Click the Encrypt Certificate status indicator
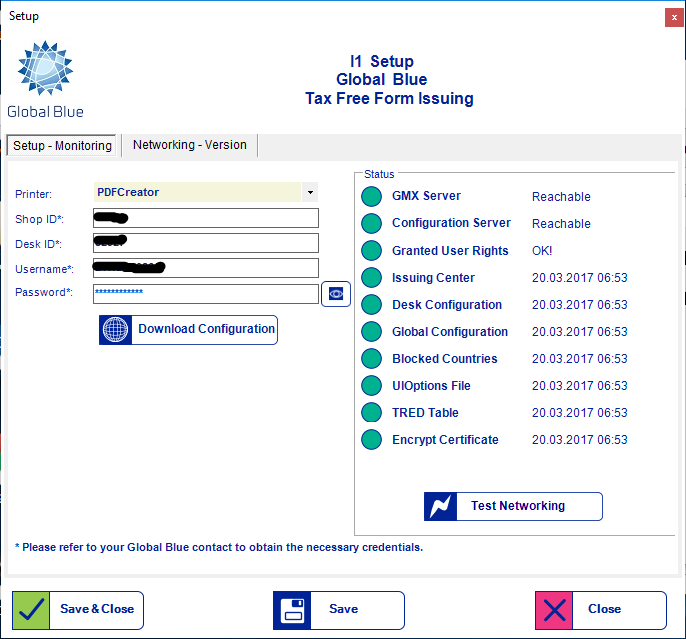The width and height of the screenshot is (686, 639). click(372, 440)
